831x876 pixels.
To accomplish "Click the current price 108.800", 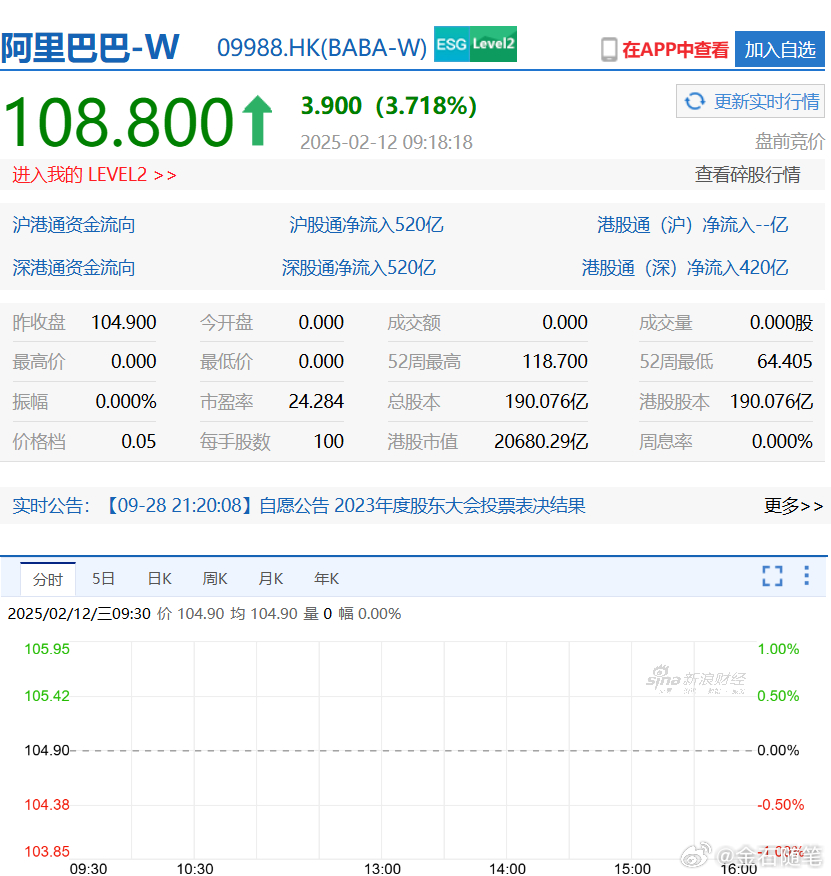I will pos(118,122).
